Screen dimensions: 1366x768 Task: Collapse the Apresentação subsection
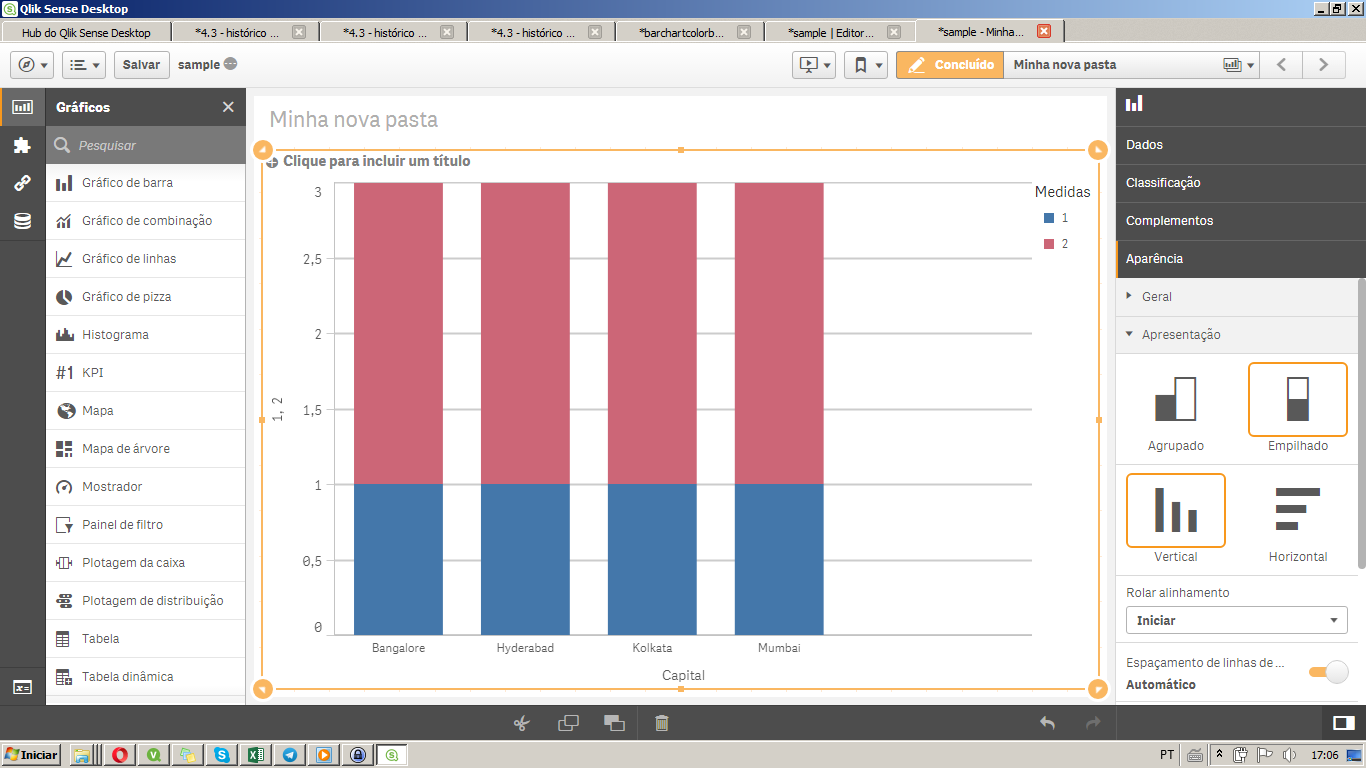[1236, 335]
